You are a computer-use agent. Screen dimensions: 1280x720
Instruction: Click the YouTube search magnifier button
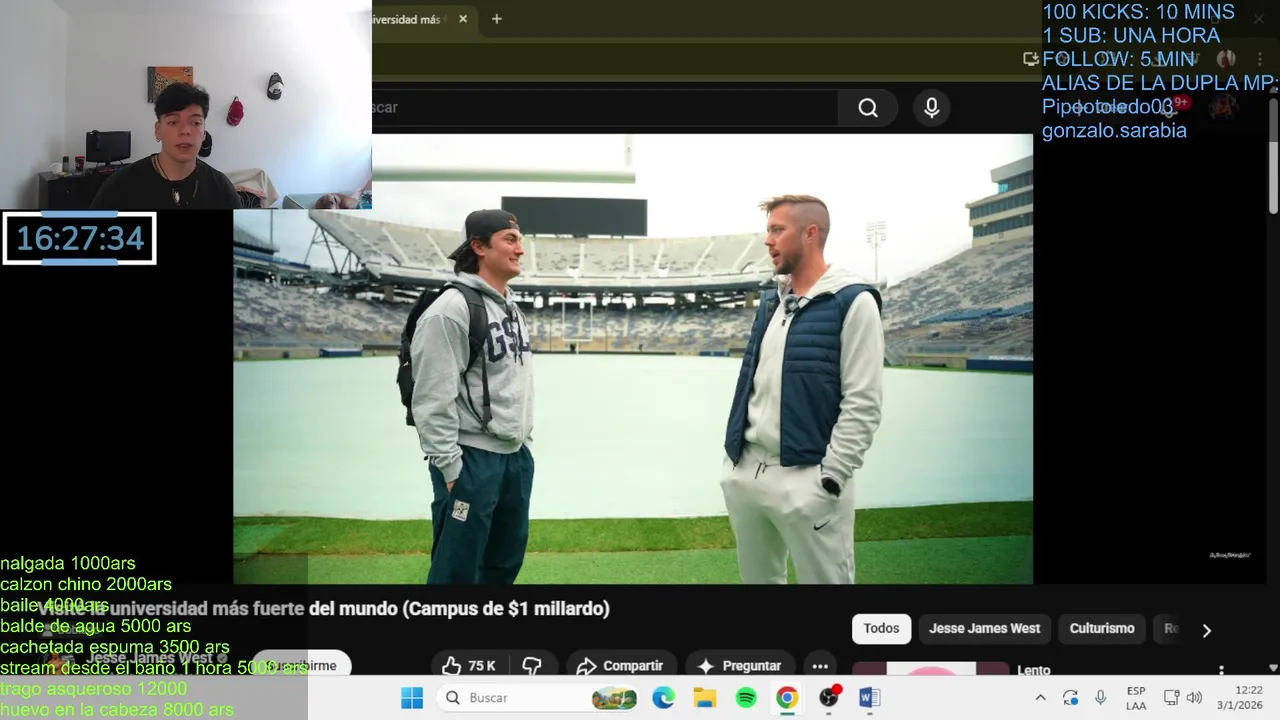868,108
